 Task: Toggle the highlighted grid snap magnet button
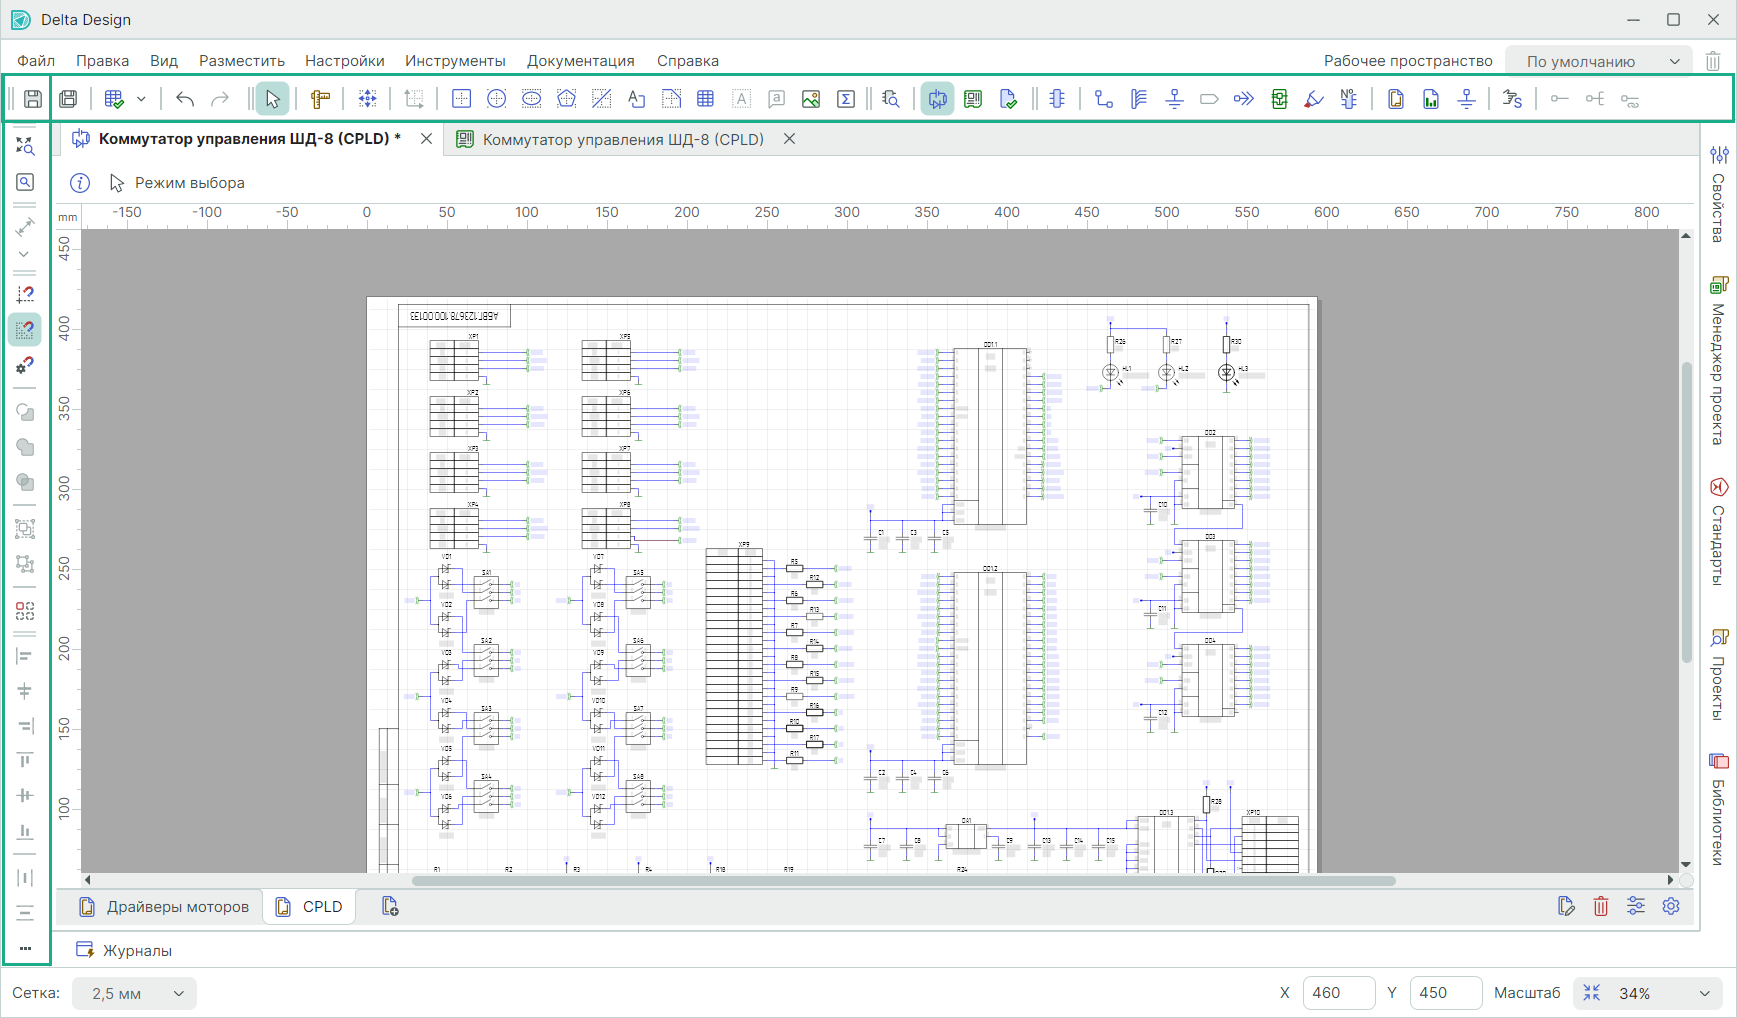coord(25,329)
